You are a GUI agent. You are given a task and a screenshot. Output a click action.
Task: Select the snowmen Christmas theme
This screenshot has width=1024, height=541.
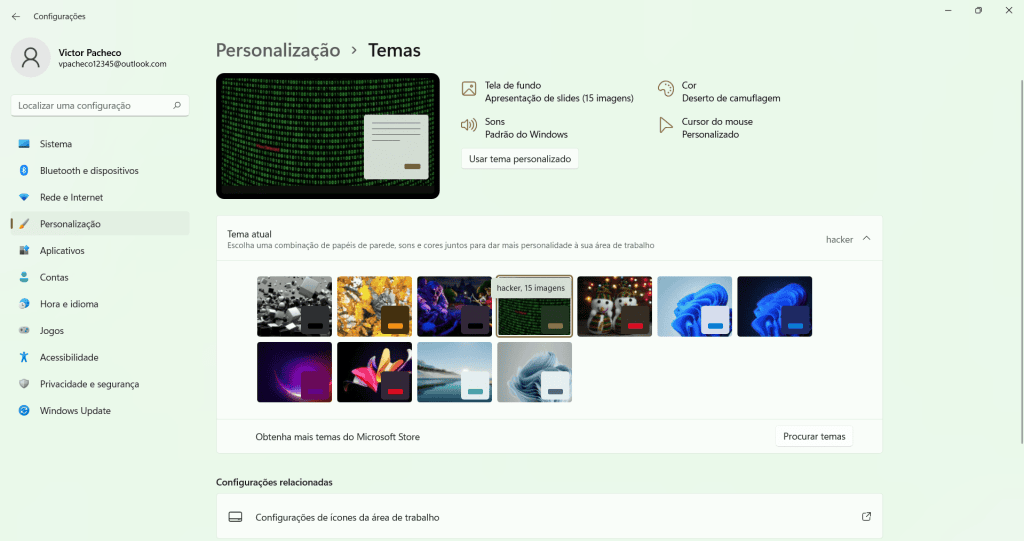[x=615, y=306]
